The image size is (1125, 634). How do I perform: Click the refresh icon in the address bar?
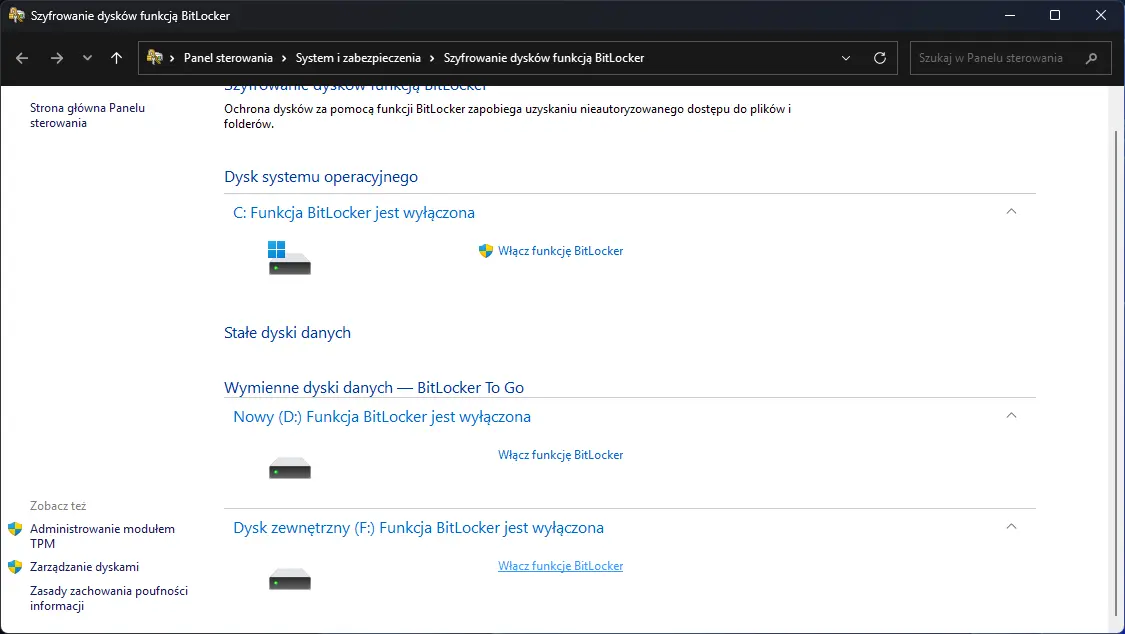(x=880, y=58)
